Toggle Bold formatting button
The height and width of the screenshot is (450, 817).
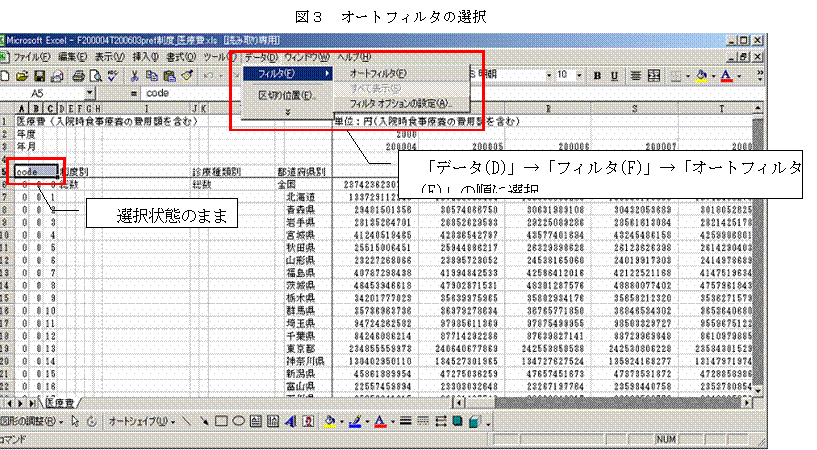599,75
